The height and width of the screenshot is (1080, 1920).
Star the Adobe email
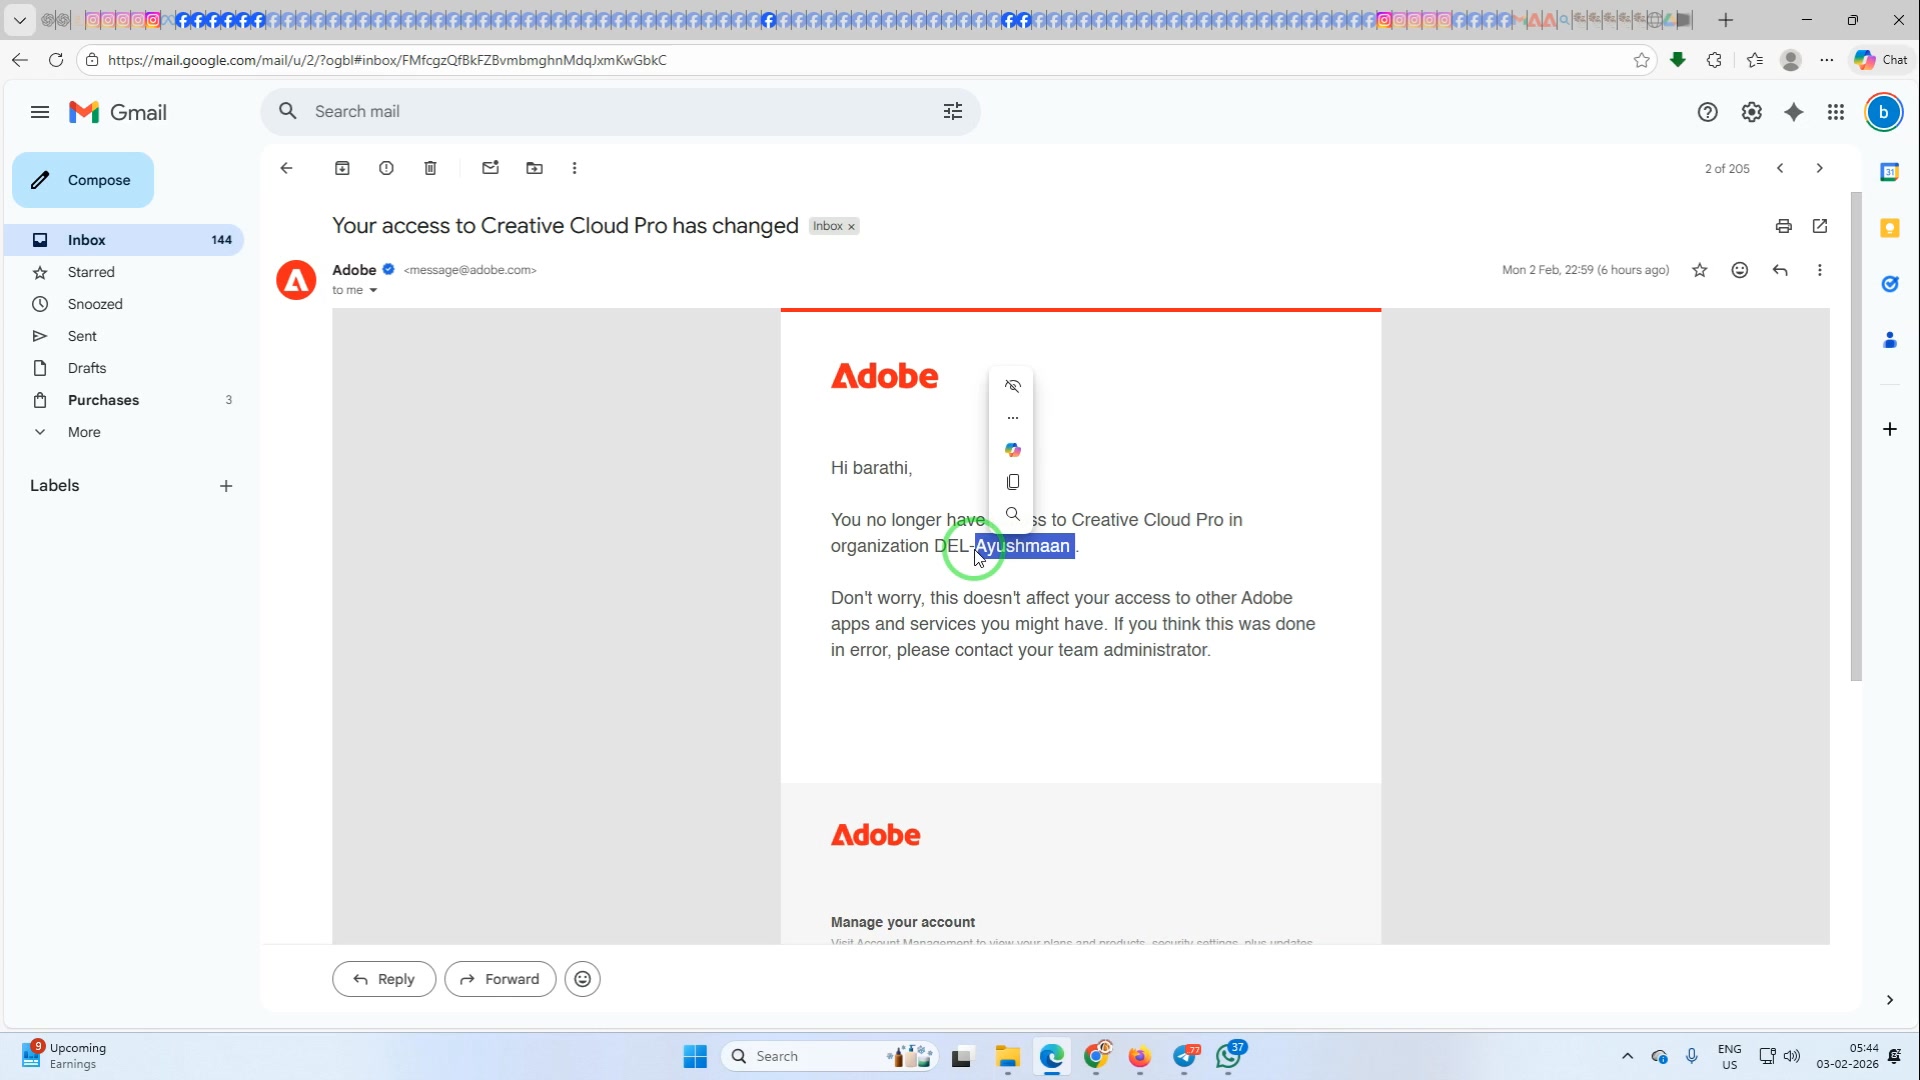coord(1699,270)
